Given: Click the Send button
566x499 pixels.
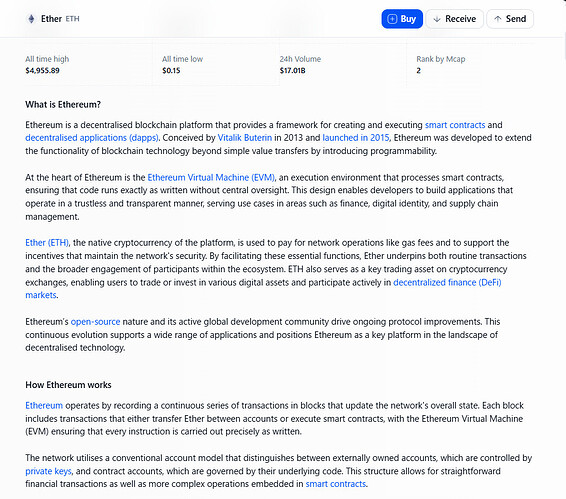Looking at the screenshot, I should click(510, 19).
